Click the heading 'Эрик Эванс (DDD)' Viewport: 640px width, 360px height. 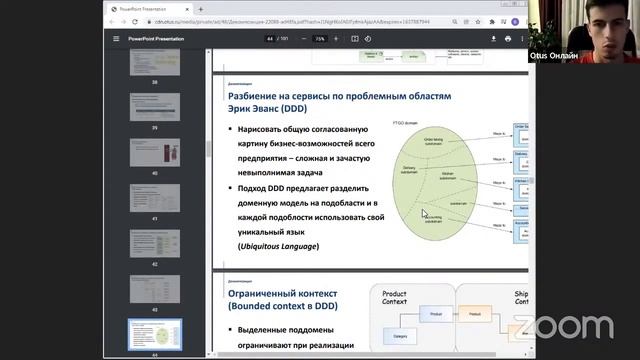click(x=267, y=109)
